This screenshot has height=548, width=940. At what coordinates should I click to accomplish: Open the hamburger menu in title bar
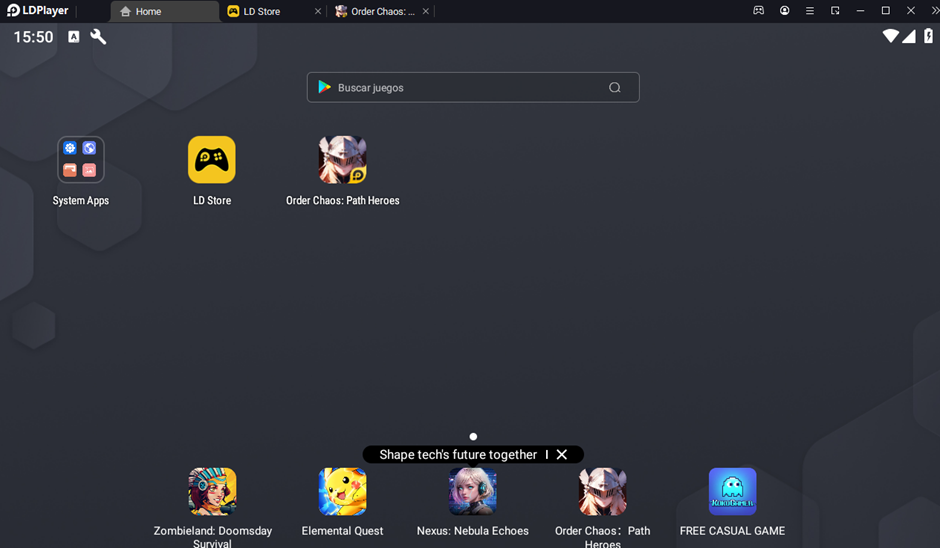pyautogui.click(x=809, y=10)
